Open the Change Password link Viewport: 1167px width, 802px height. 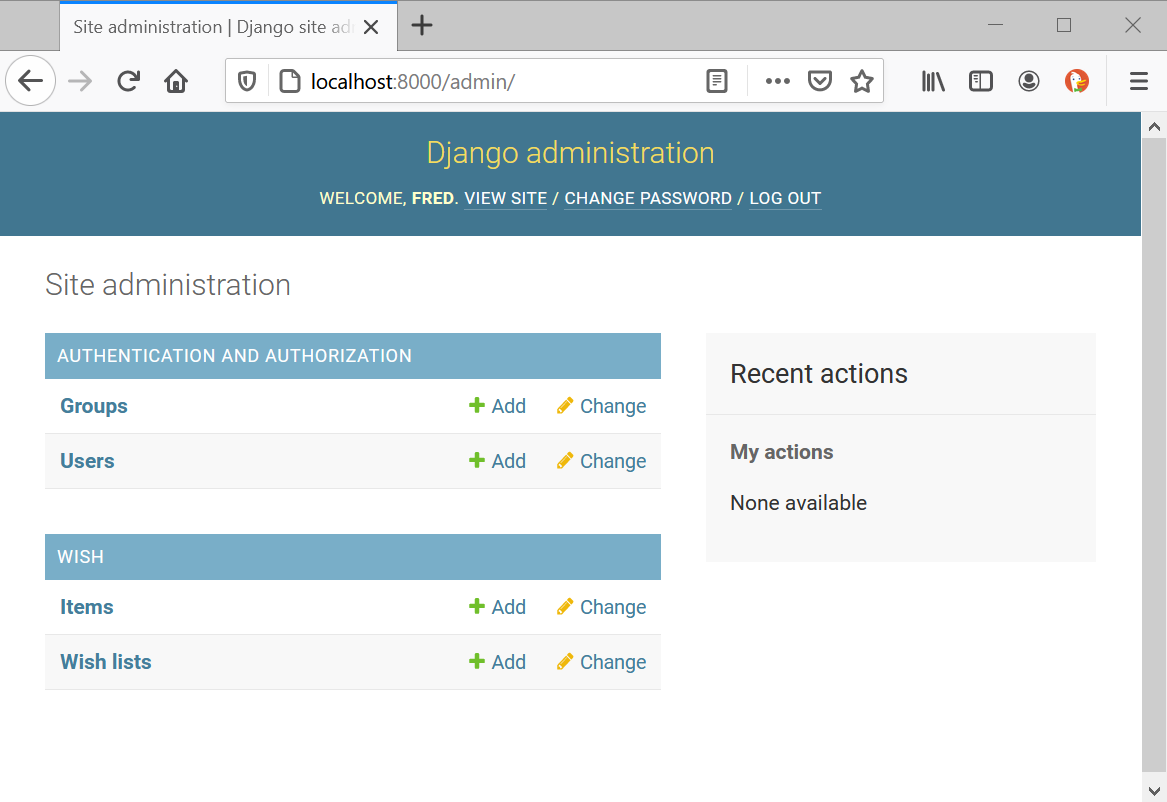point(648,199)
